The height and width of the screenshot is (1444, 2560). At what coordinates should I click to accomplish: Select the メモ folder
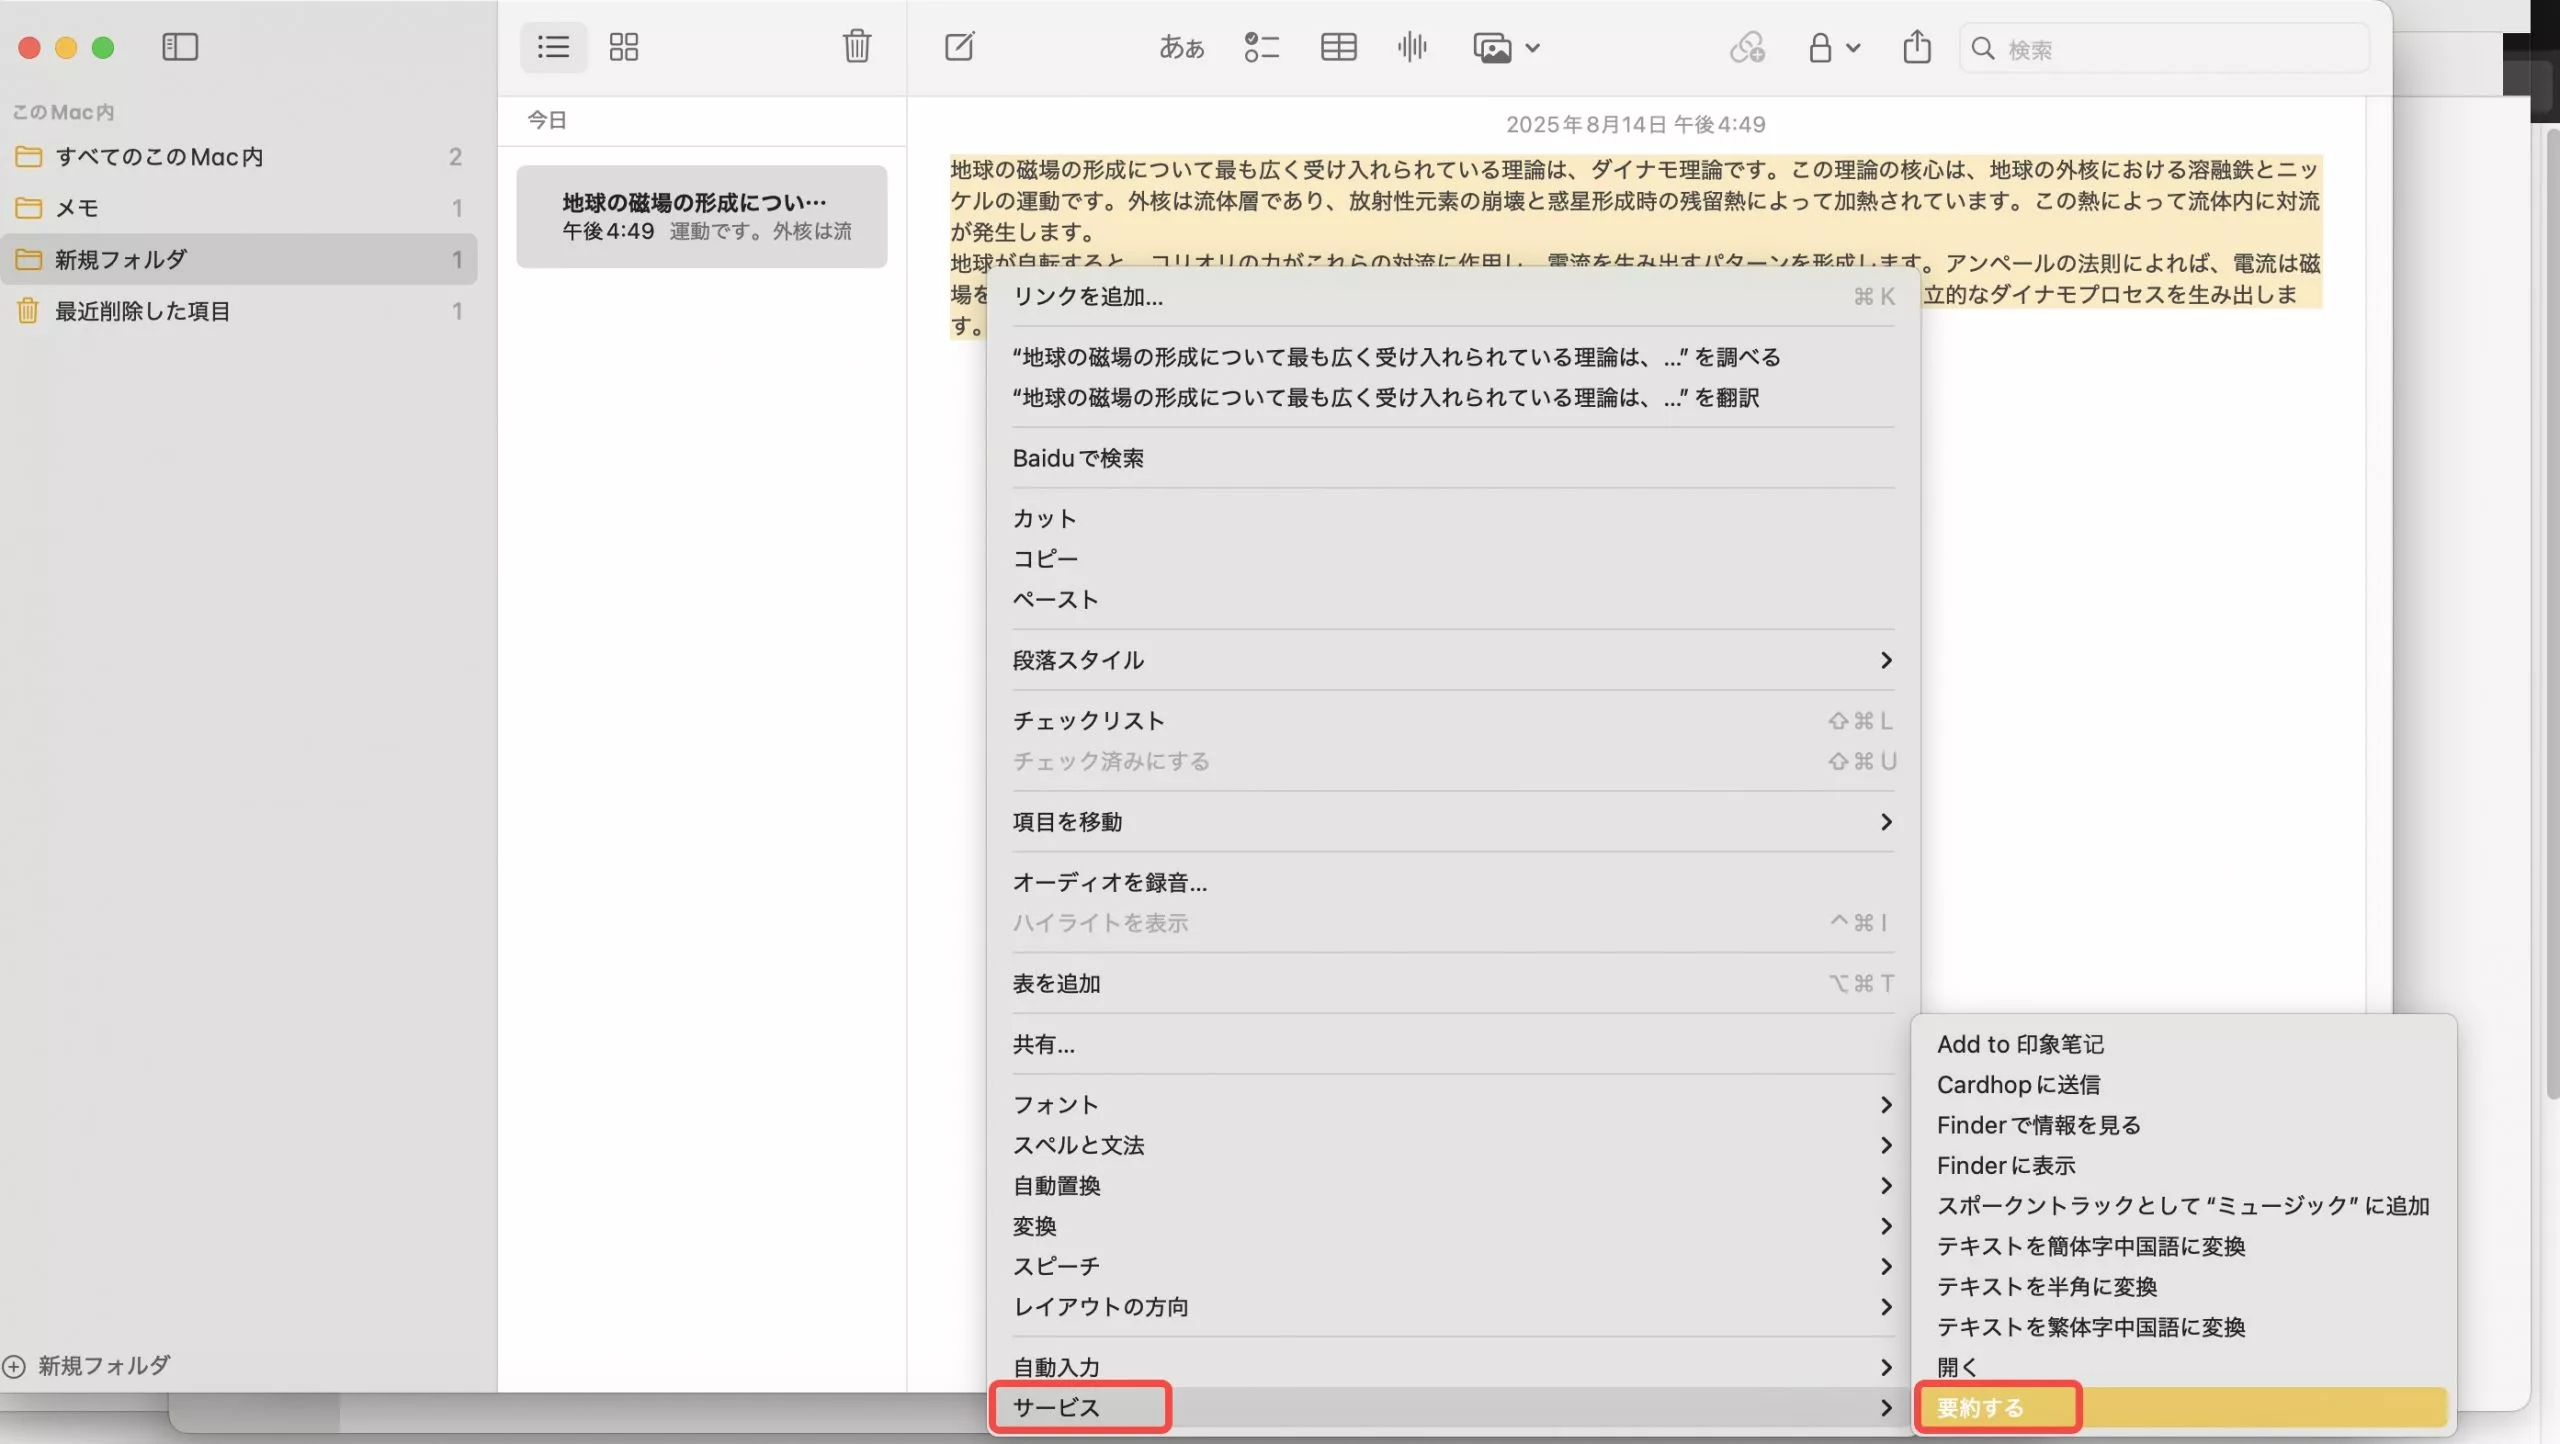239,208
